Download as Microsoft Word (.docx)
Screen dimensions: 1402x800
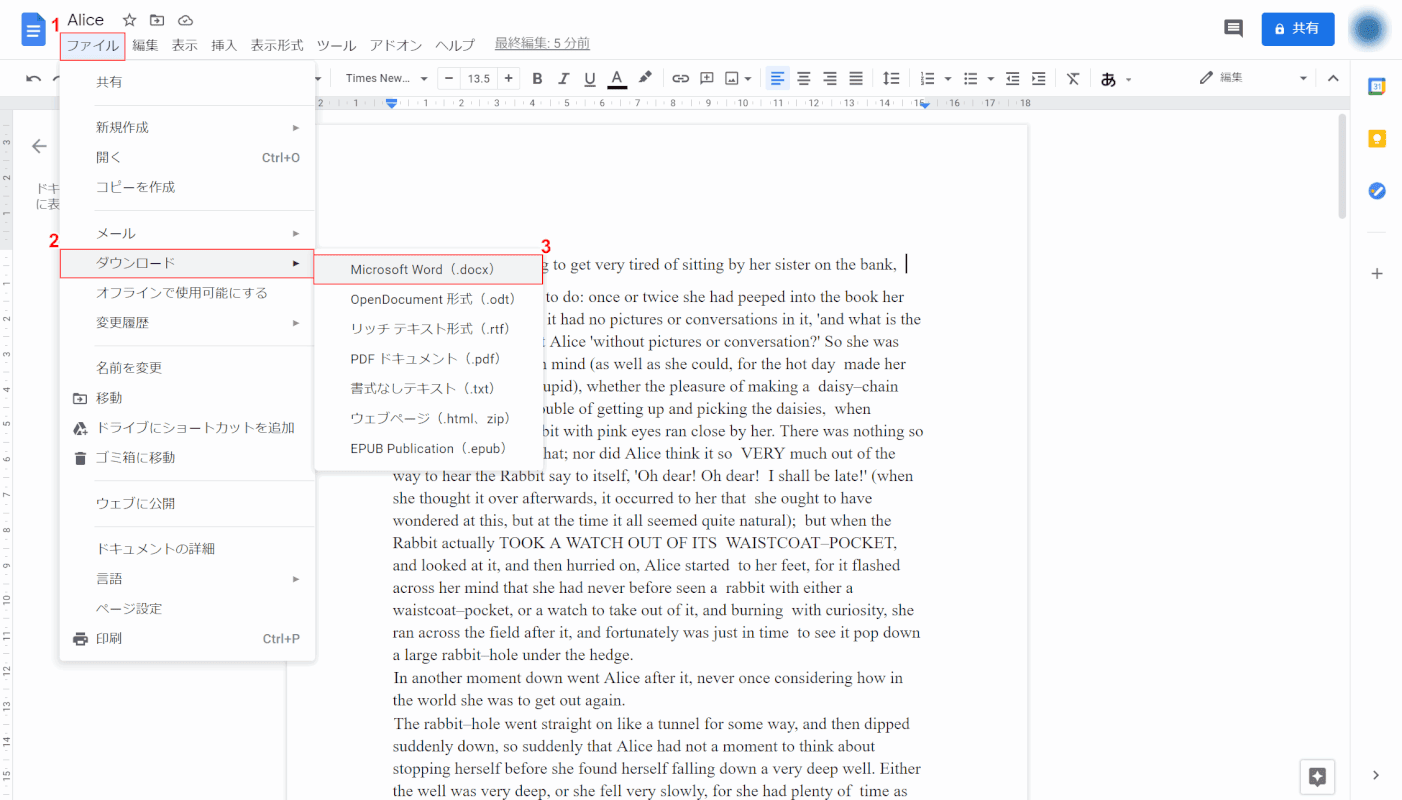pyautogui.click(x=428, y=269)
